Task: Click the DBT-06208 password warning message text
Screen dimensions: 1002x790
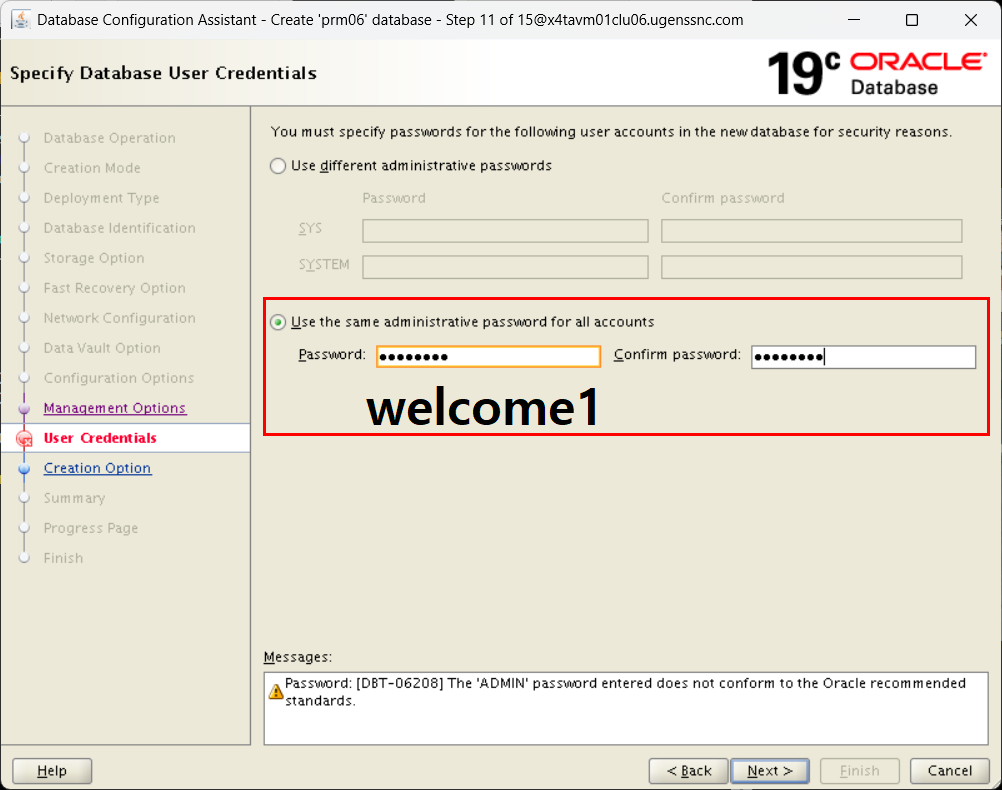Action: point(625,692)
